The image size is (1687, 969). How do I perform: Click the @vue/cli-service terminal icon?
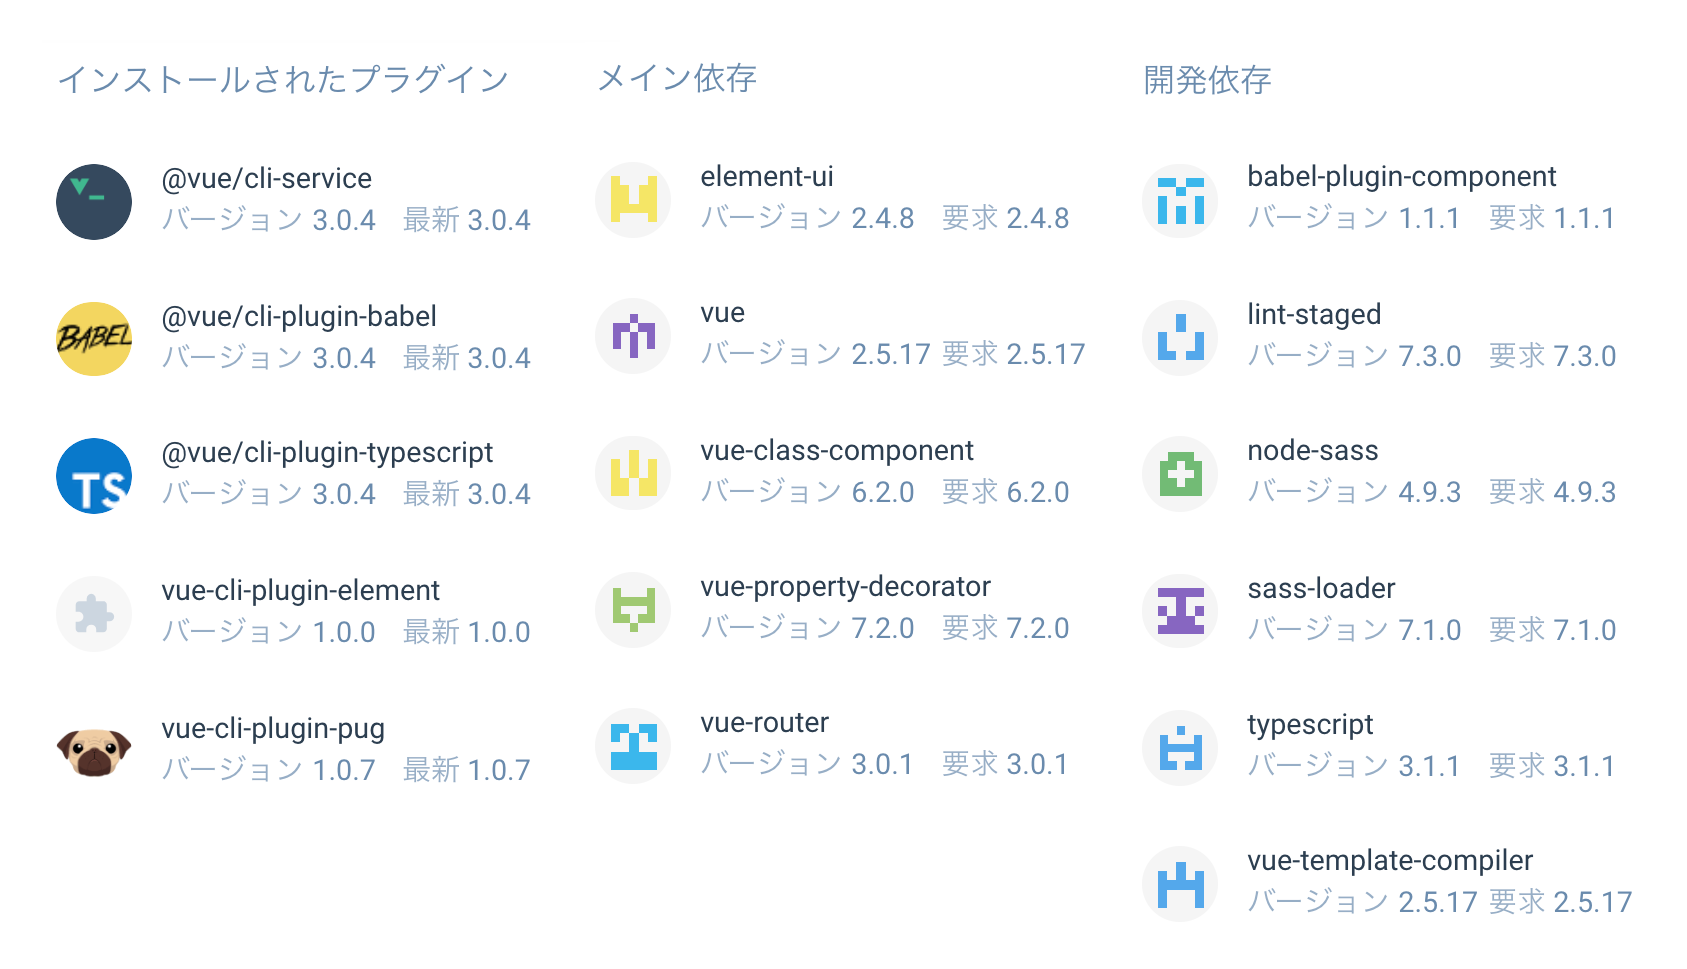pos(94,202)
